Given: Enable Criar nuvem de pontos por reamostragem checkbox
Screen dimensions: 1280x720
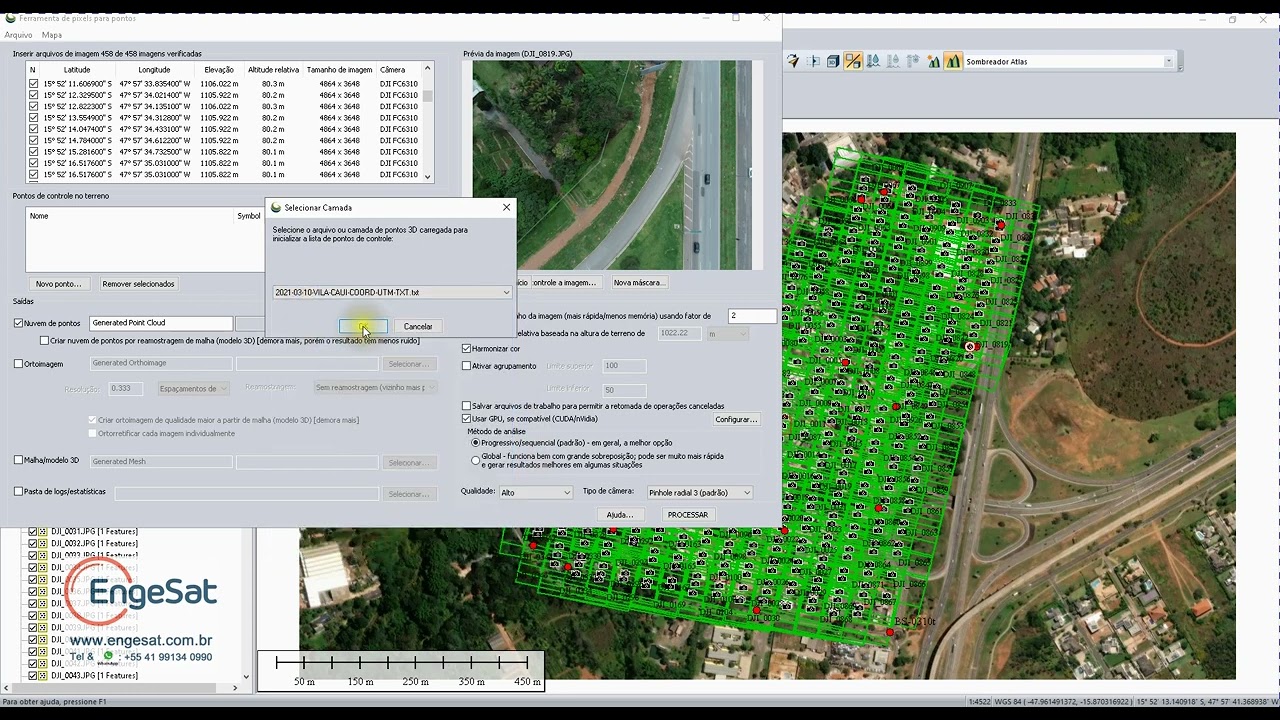Looking at the screenshot, I should [44, 341].
